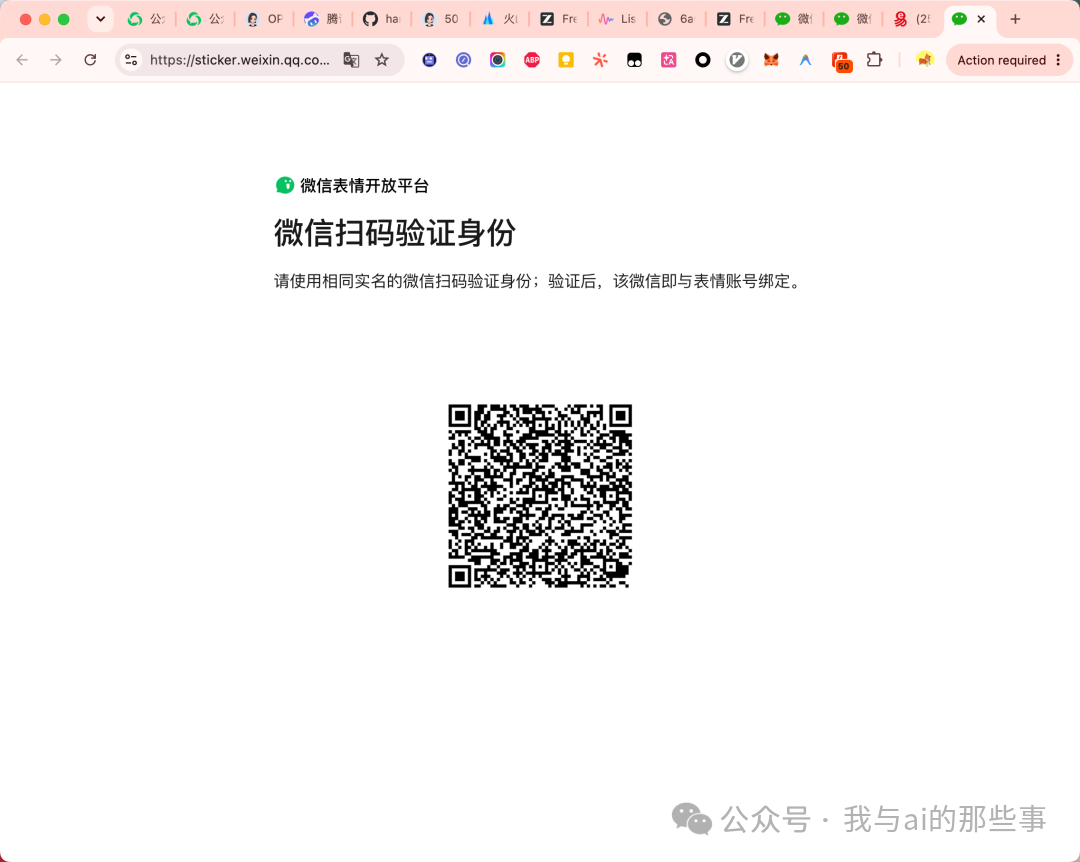The image size is (1080, 862).
Task: Open a new tab with plus button
Action: coord(1015,19)
